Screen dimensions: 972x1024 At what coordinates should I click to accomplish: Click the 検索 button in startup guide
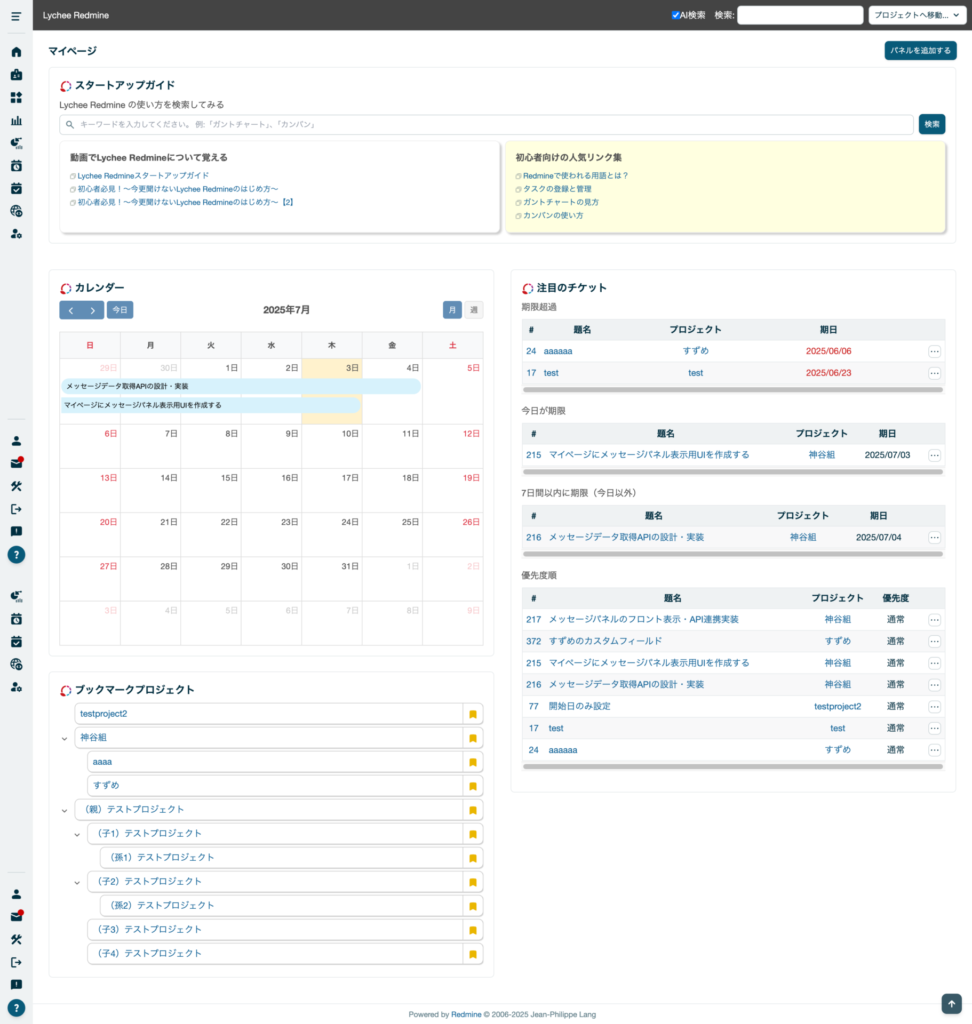(932, 124)
